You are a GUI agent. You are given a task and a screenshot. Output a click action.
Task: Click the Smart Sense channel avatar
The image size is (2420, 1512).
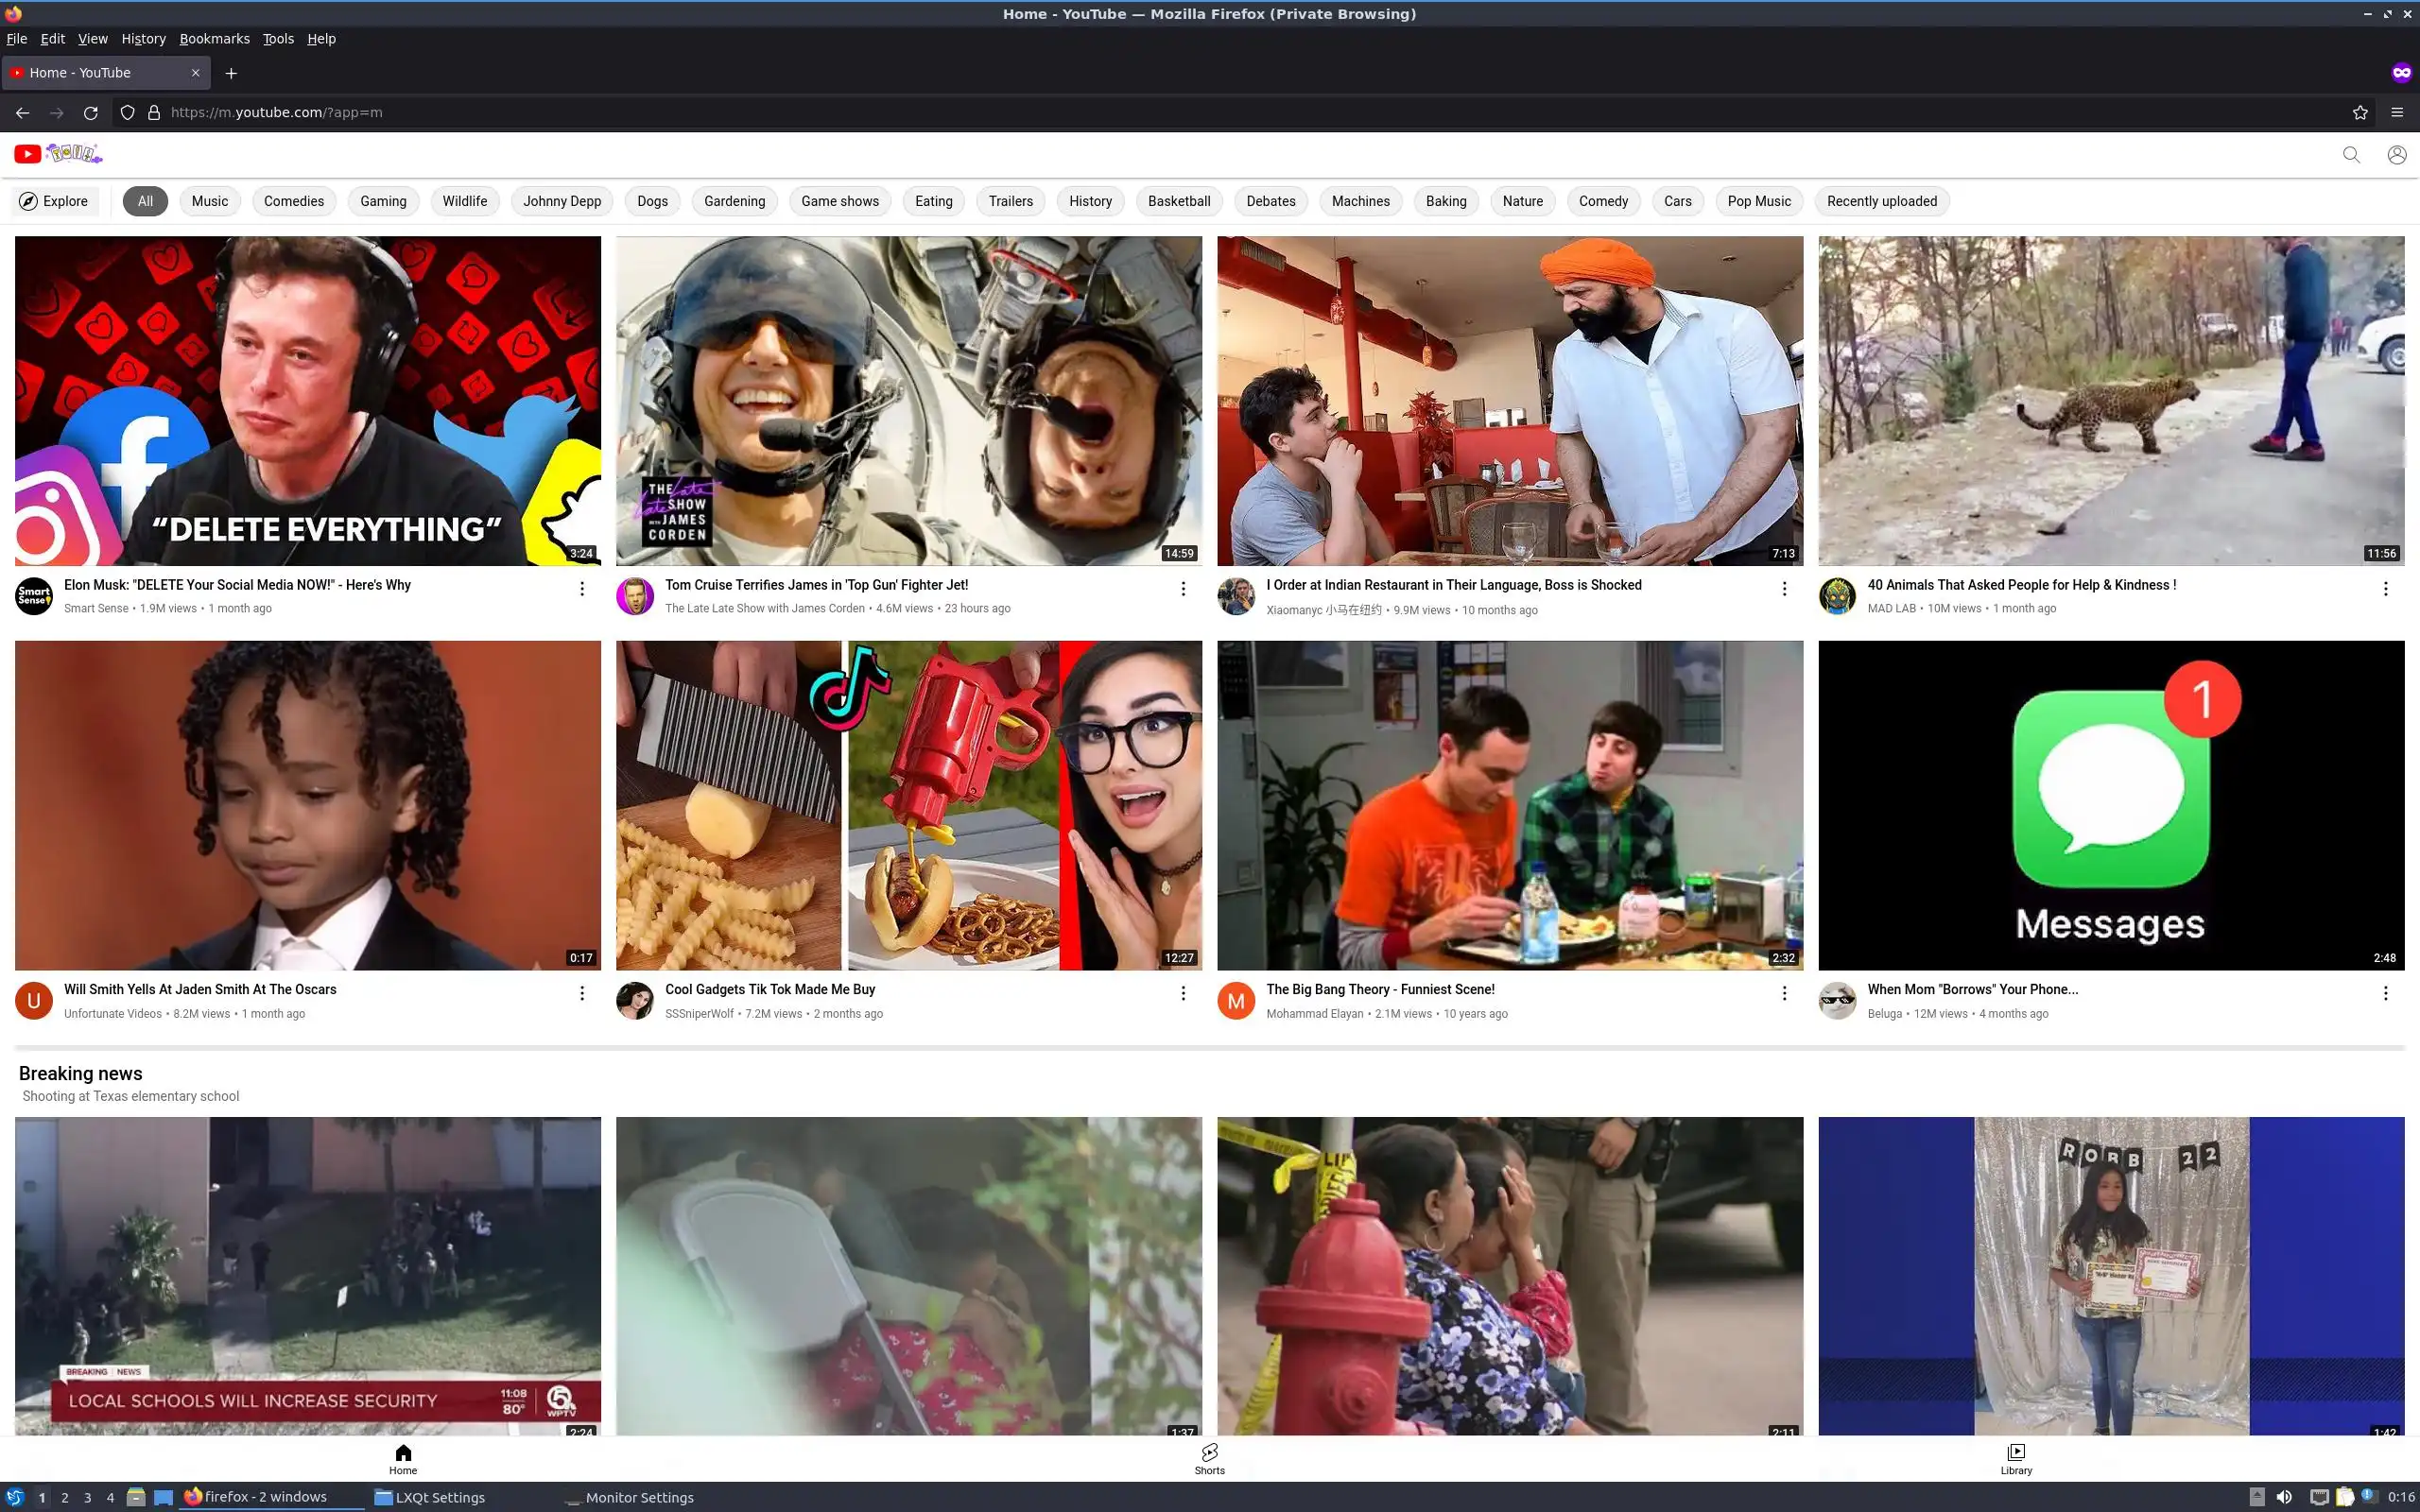click(x=34, y=596)
